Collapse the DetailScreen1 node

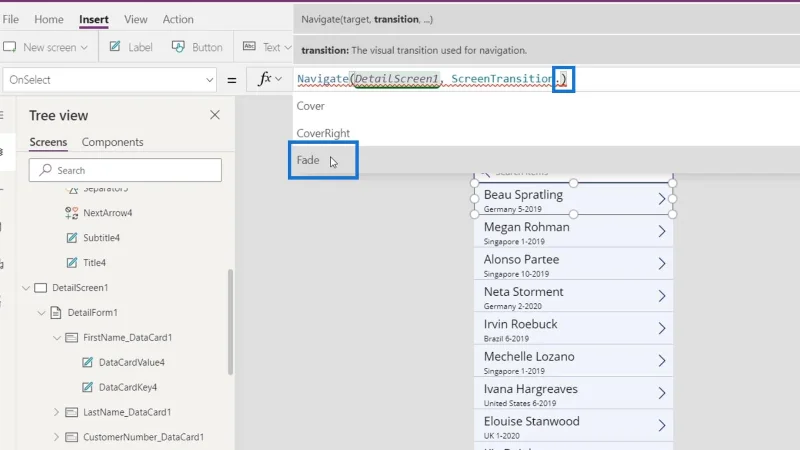click(x=26, y=288)
